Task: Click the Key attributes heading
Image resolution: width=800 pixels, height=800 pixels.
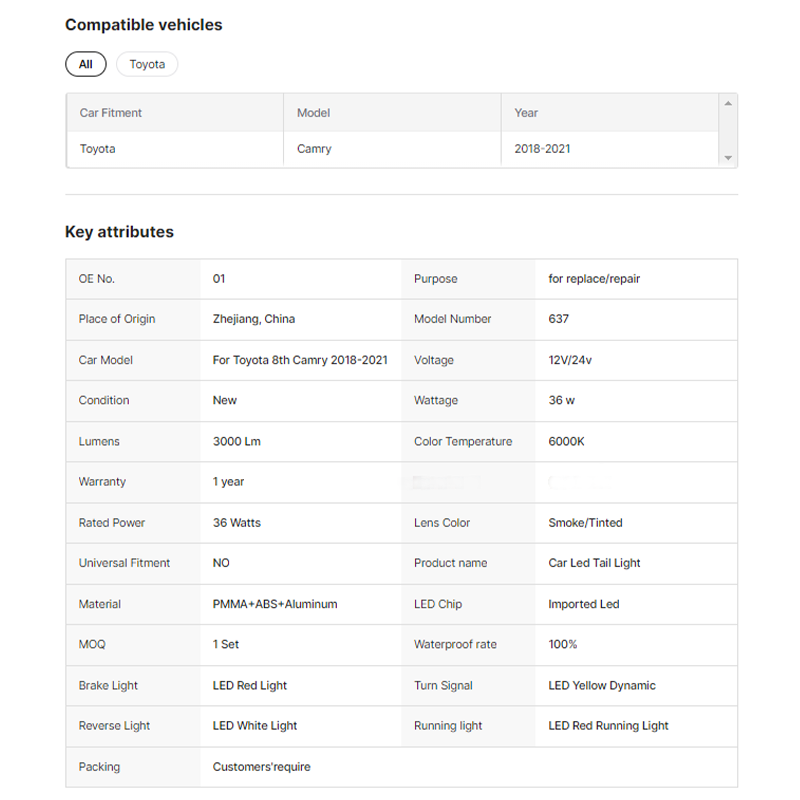Action: (x=119, y=232)
